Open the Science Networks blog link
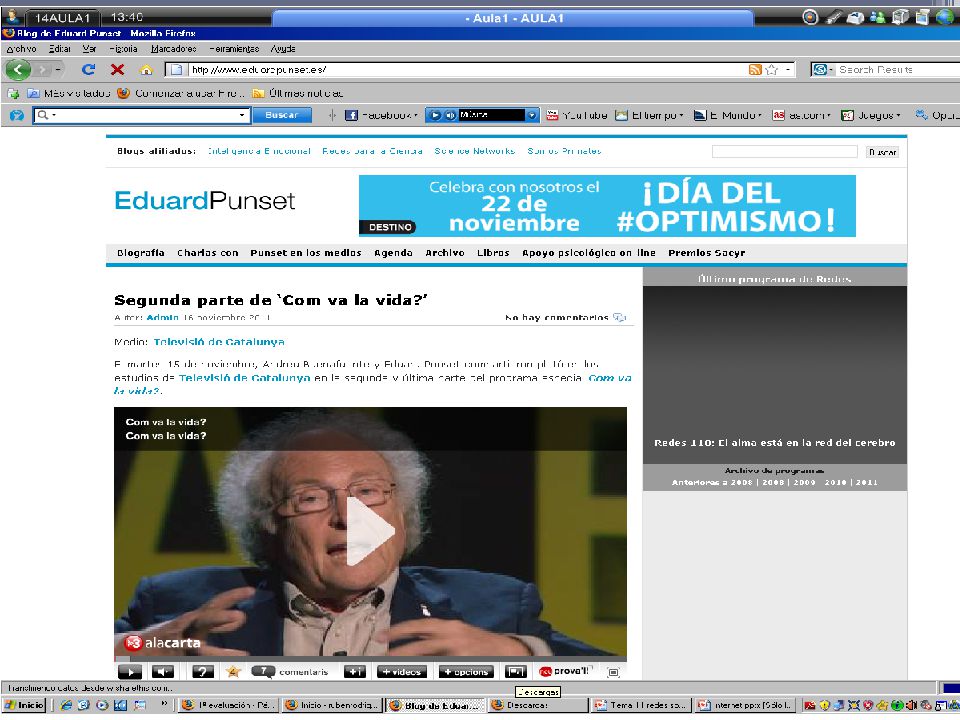Screen dimensions: 960x720 (x=474, y=151)
